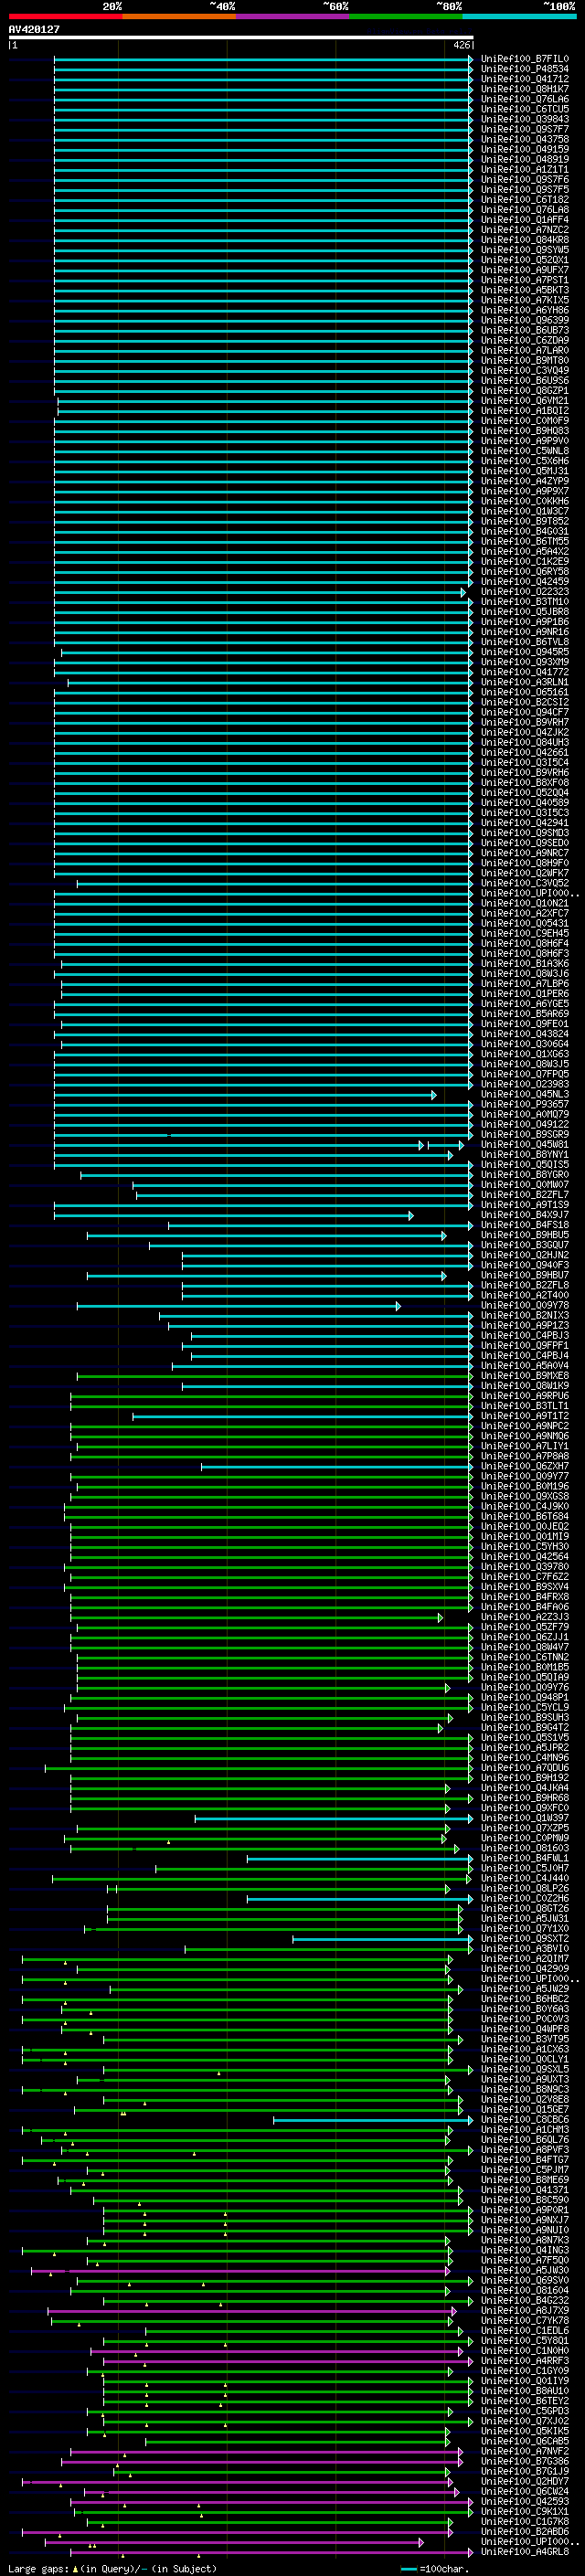Click the hit label UniRef100_Q1AFF4
This screenshot has width=585, height=2576.
point(525,220)
